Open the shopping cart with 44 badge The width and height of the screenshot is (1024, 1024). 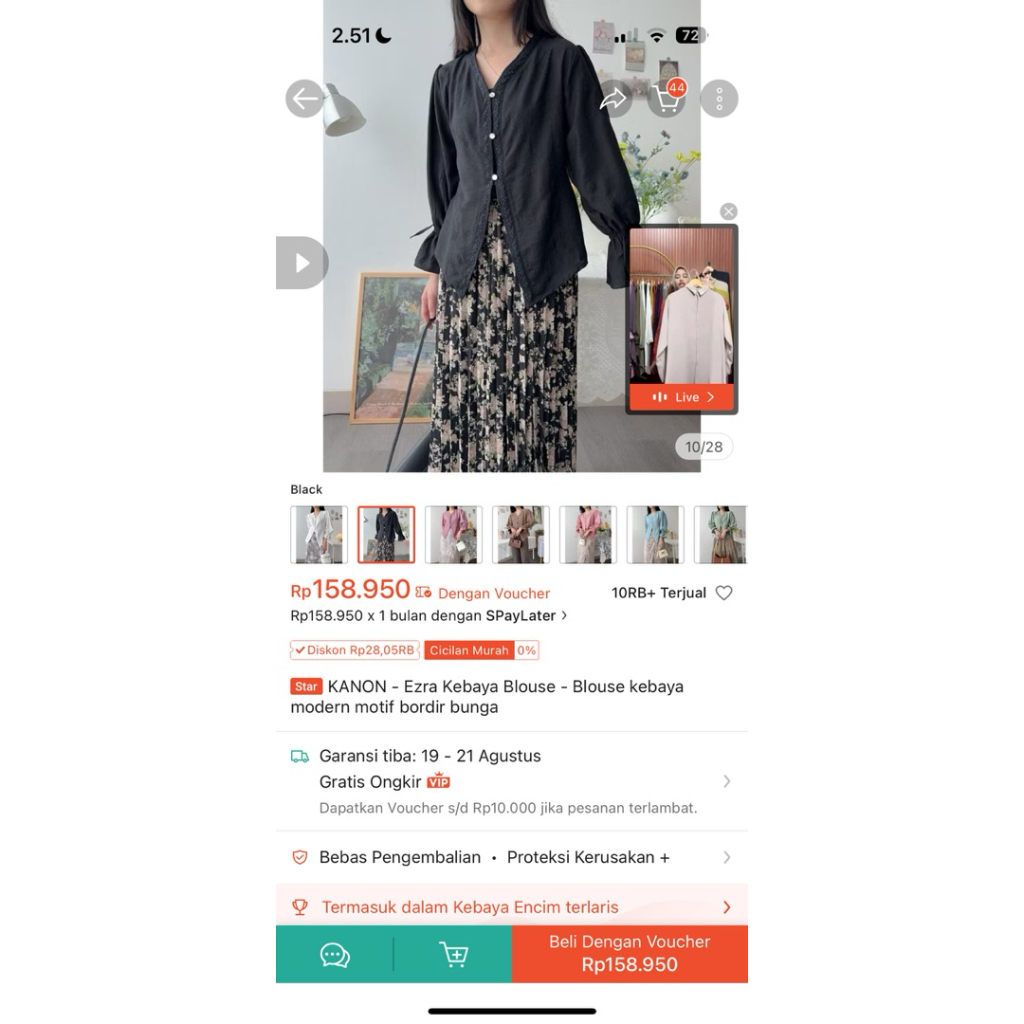tap(667, 98)
